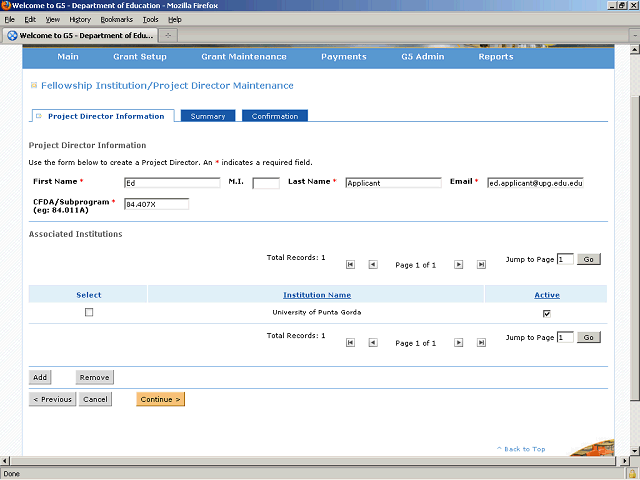Screen dimensions: 640x480
Task: Sort by Institution Name column link
Action: [317, 295]
